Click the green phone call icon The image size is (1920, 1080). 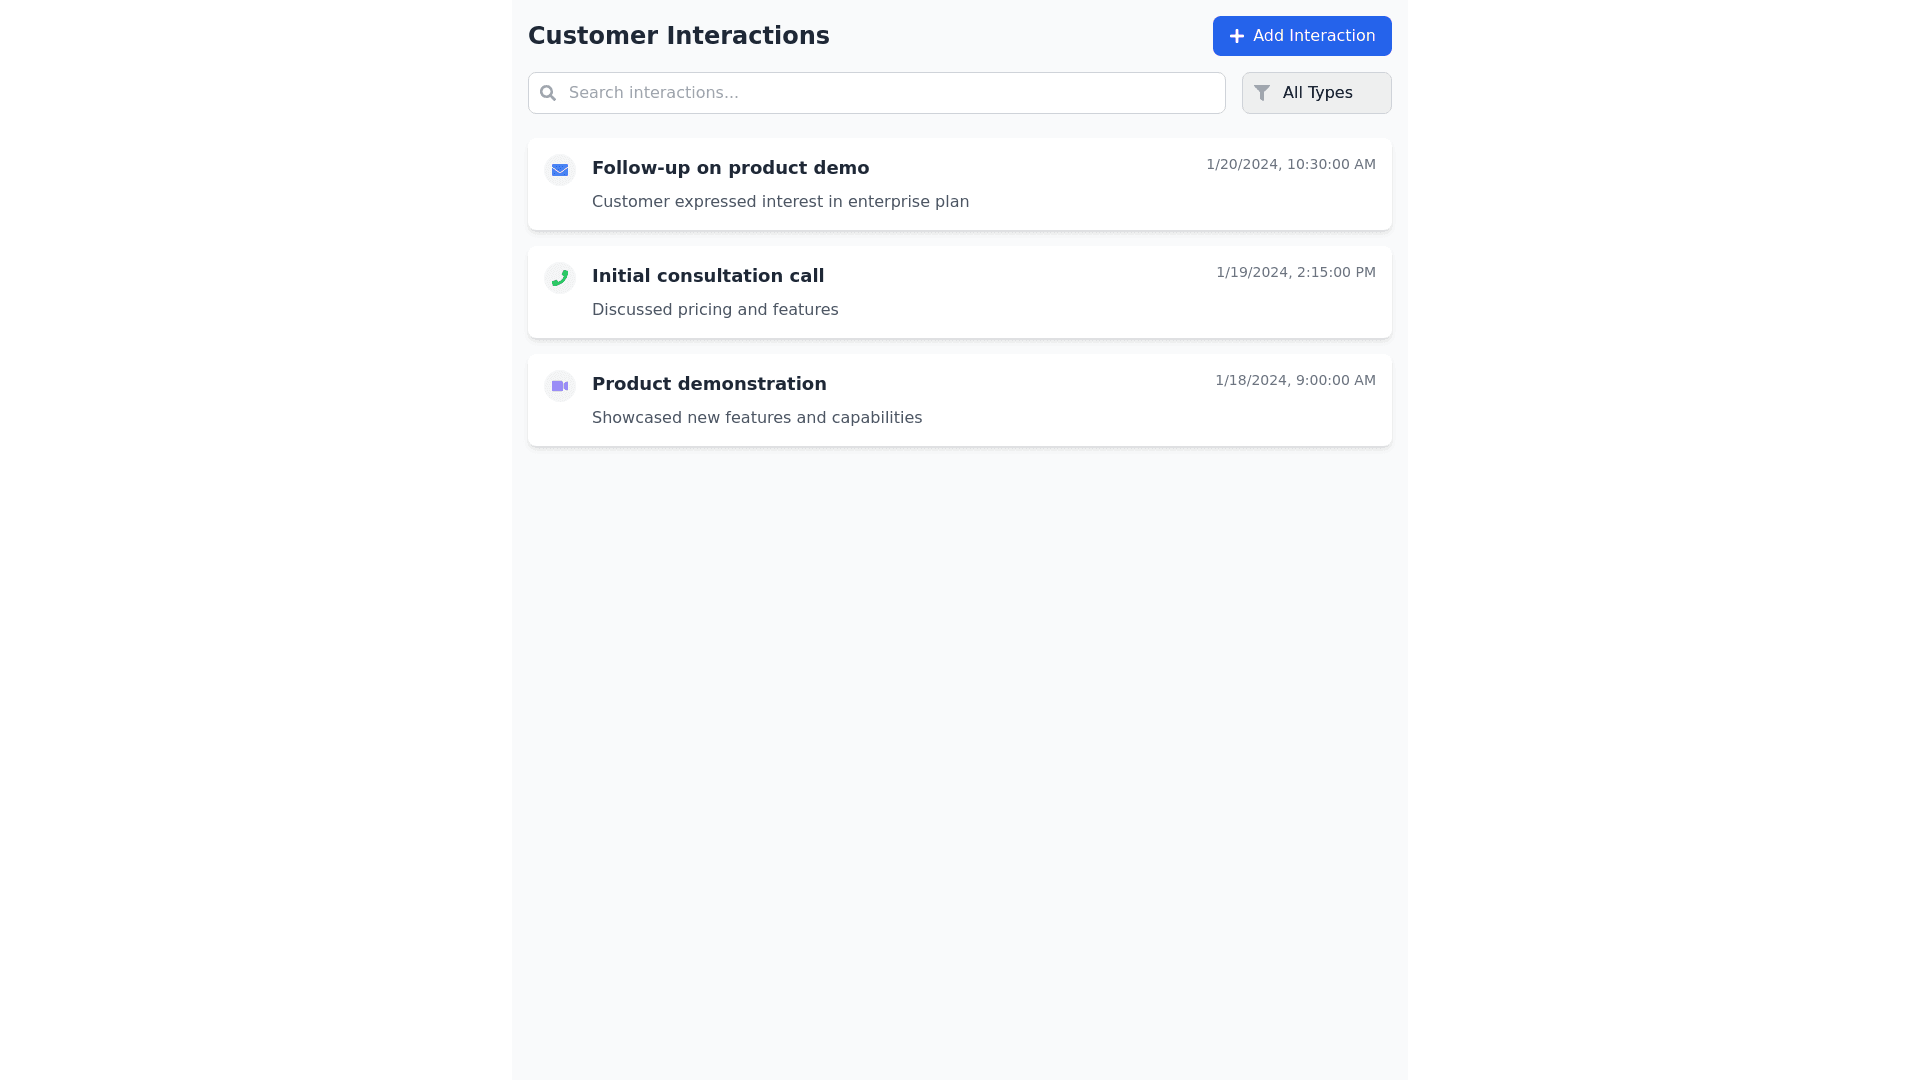click(560, 278)
